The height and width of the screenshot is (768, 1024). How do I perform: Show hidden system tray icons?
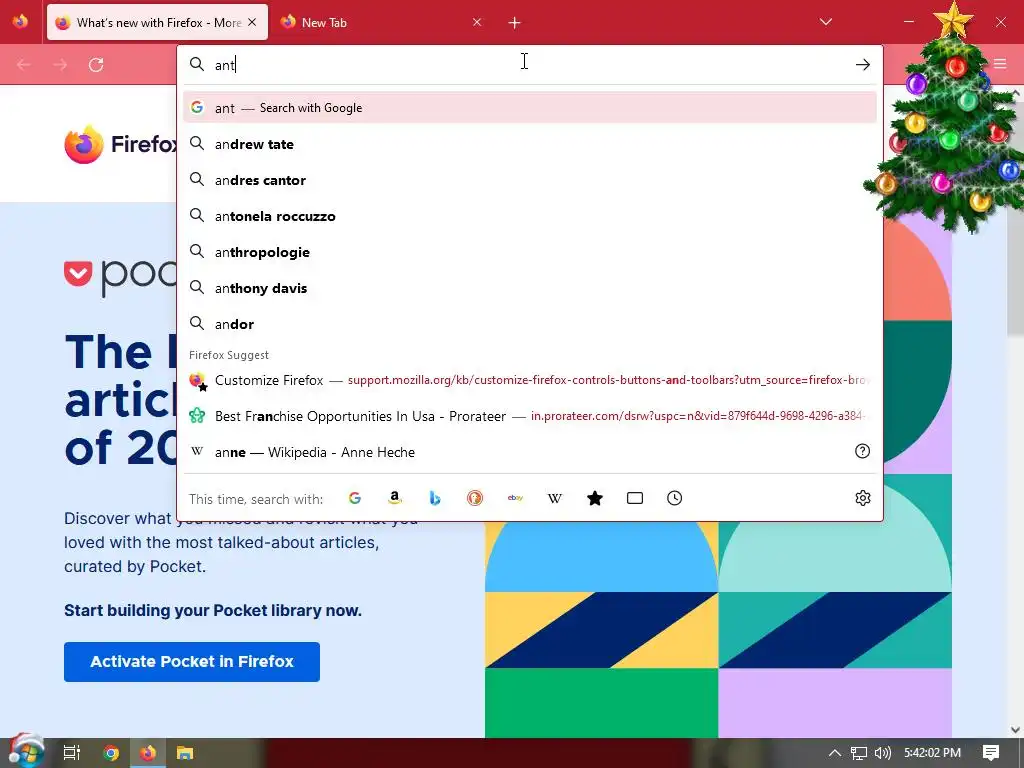(835, 753)
